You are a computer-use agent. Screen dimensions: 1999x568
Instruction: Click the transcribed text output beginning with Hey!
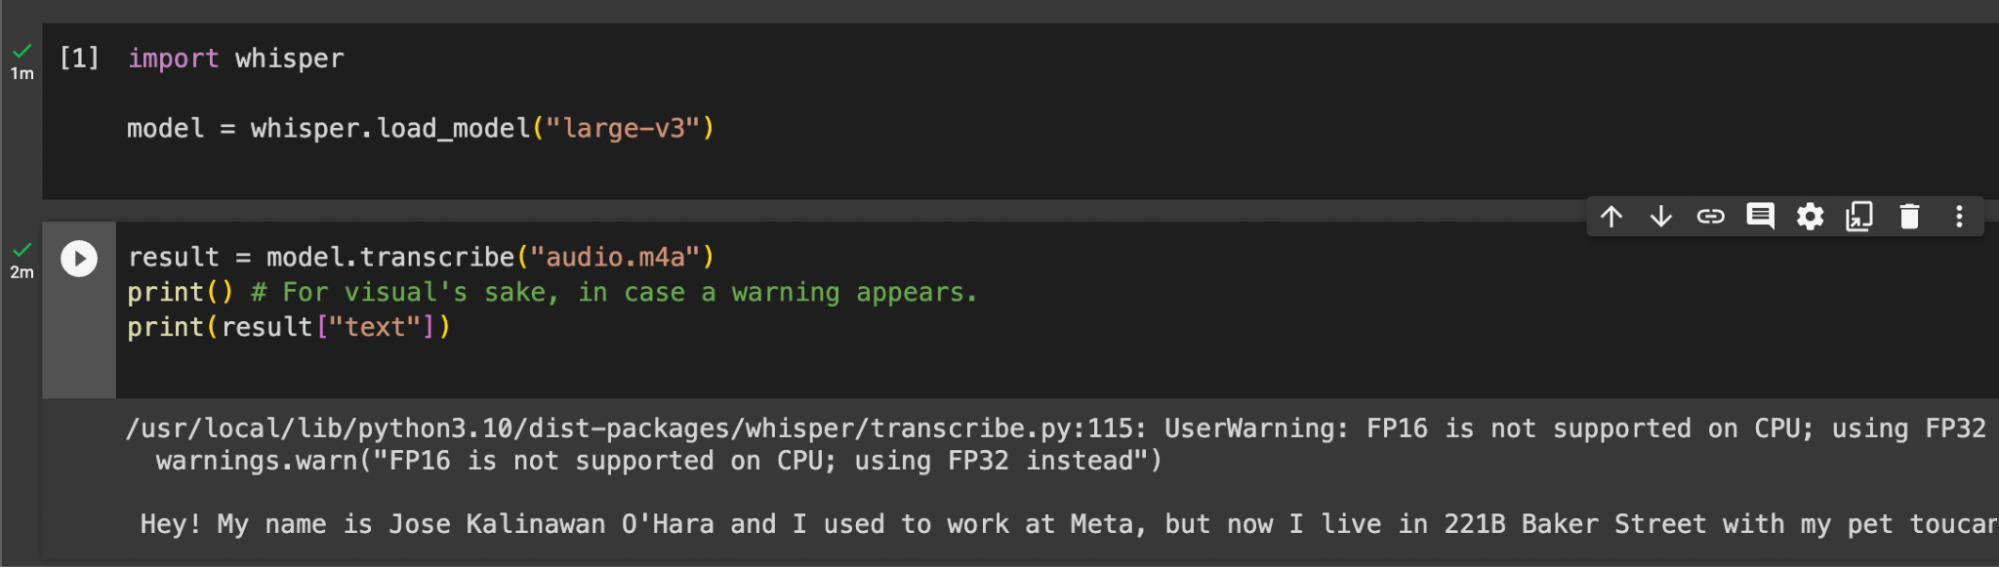pos(1069,524)
